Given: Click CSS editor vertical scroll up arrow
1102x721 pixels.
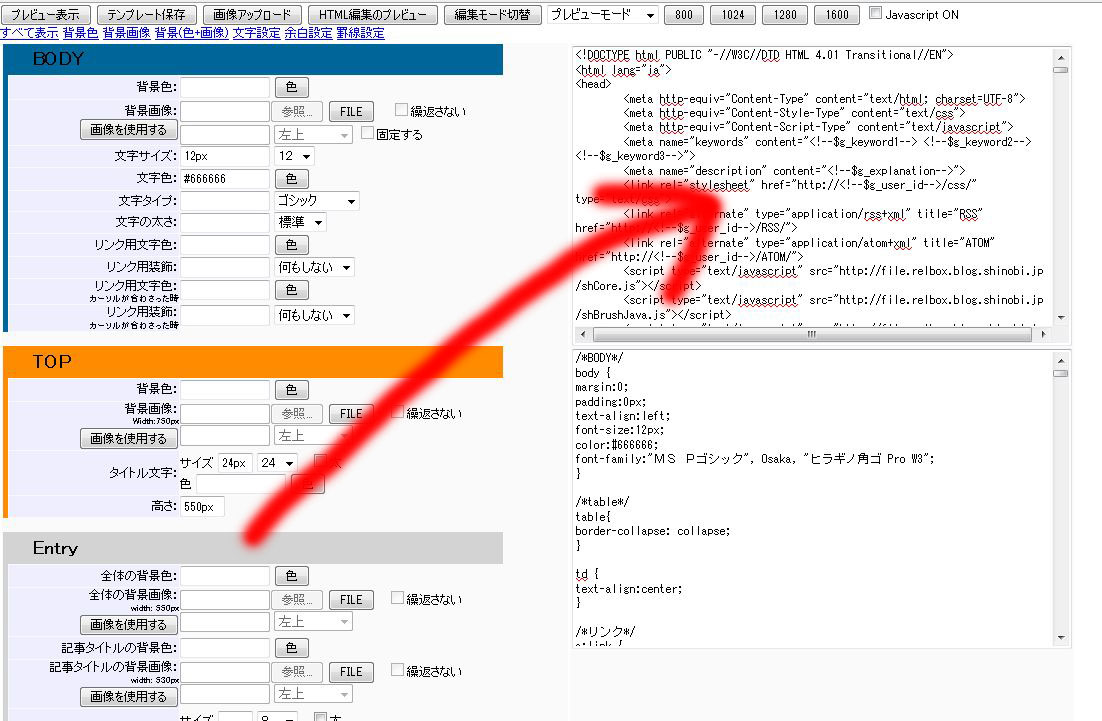Looking at the screenshot, I should pyautogui.click(x=1061, y=360).
